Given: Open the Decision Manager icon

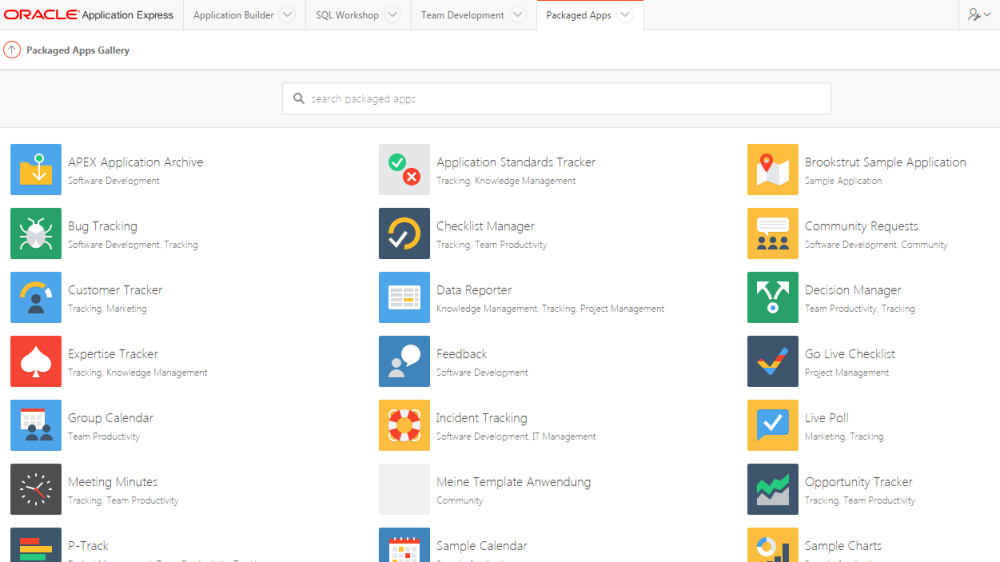Looking at the screenshot, I should point(772,297).
